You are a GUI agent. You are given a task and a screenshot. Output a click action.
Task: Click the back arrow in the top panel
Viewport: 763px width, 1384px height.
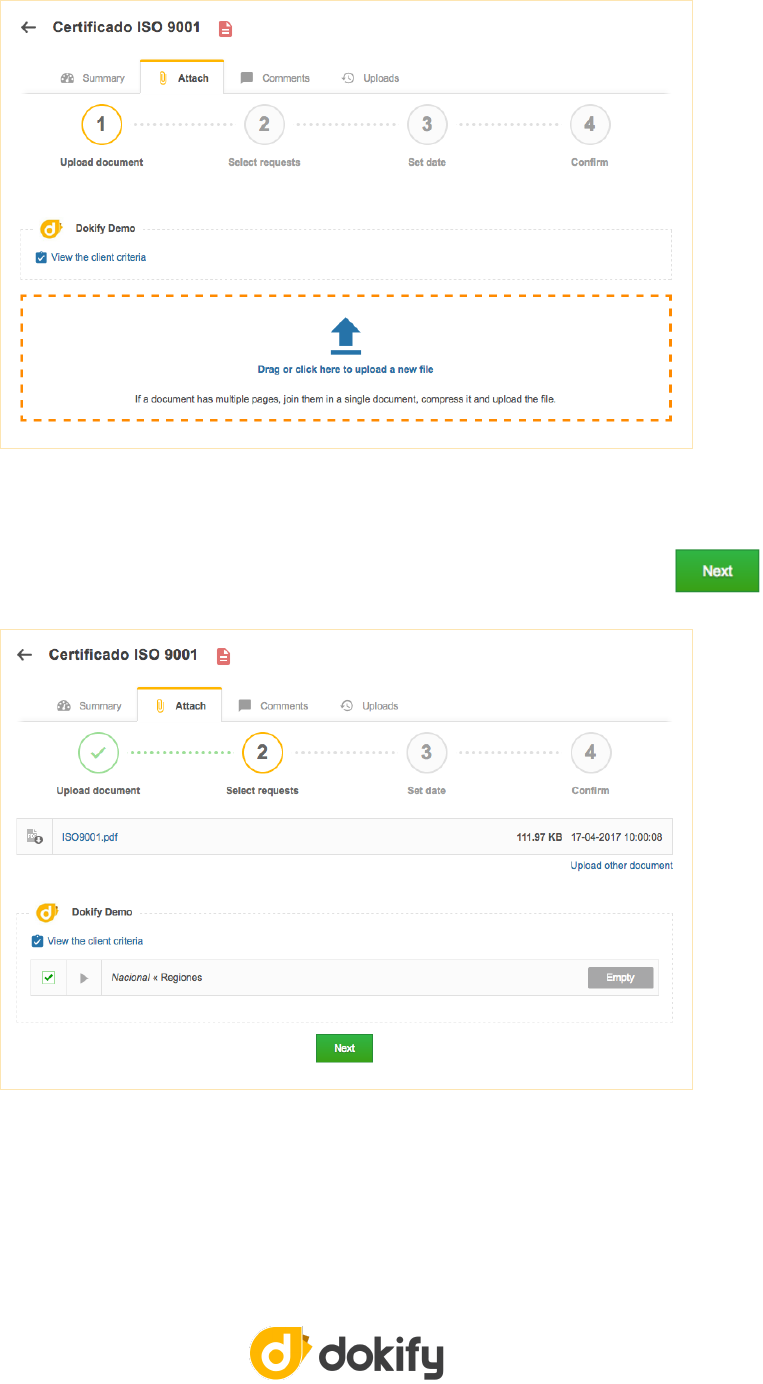29,28
